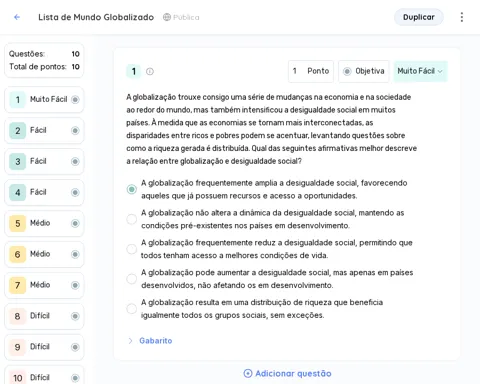This screenshot has width=480, height=384.
Task: Open the Objetiva question type selector
Action: click(x=364, y=71)
